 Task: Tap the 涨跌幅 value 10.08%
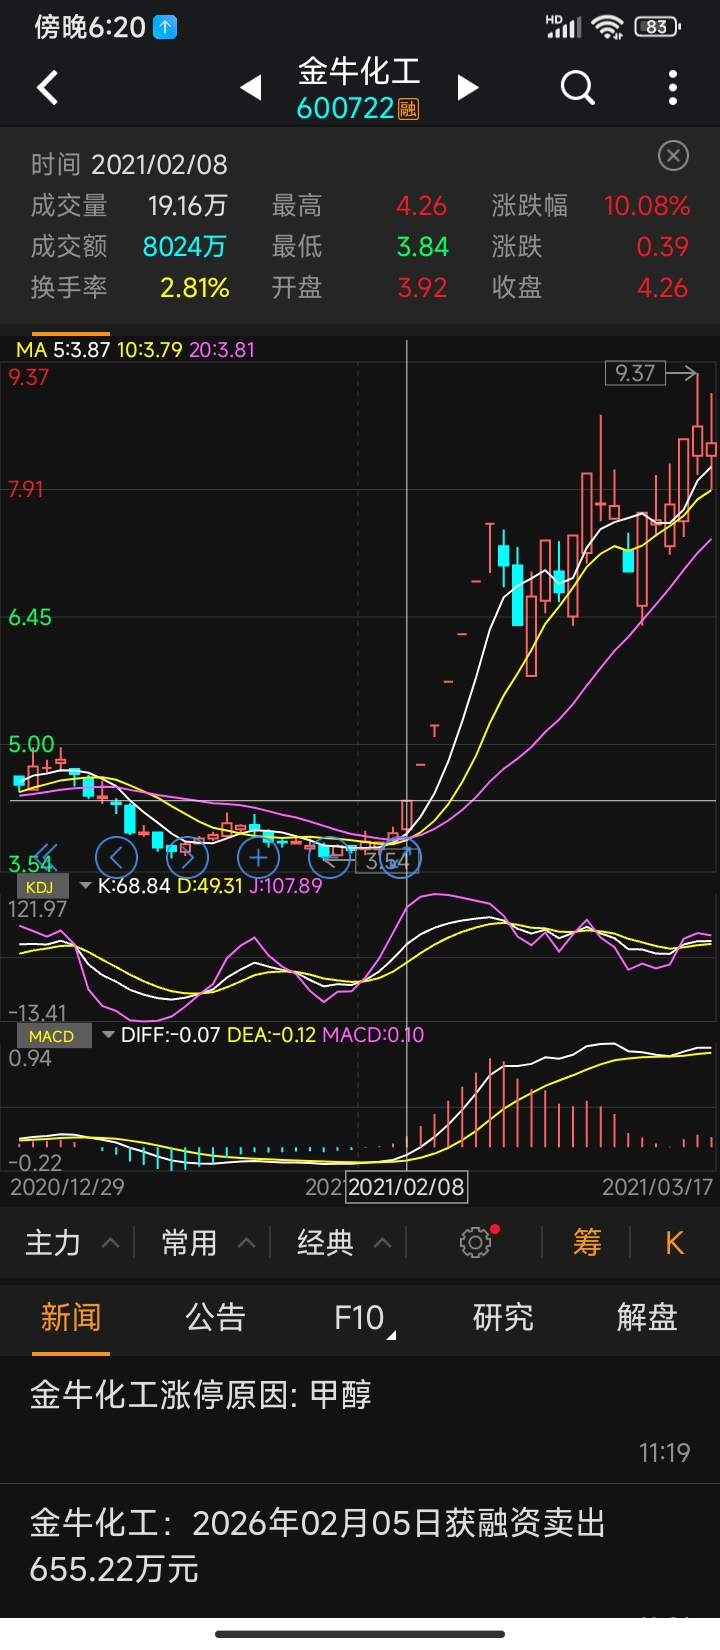click(x=647, y=206)
